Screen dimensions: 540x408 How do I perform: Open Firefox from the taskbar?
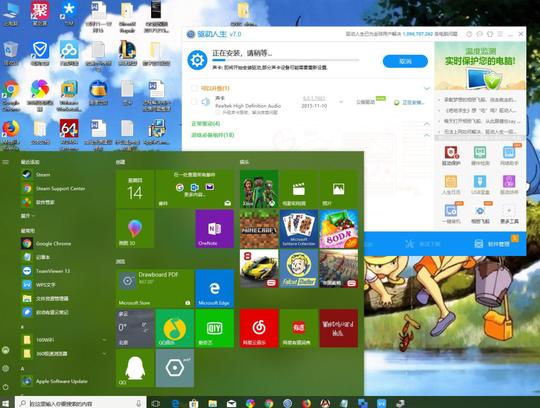coord(306,403)
